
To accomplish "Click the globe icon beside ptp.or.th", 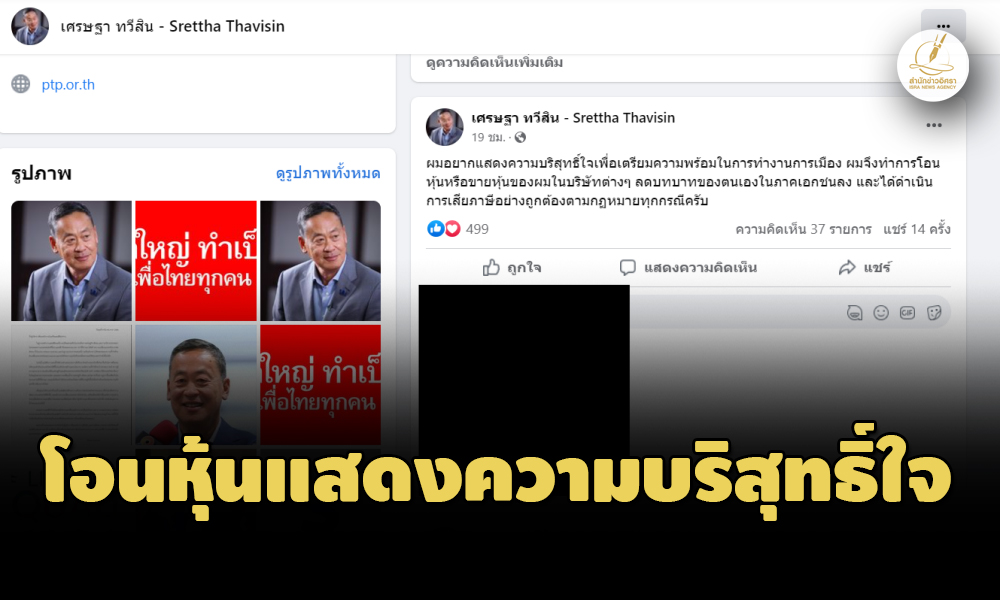I will [x=20, y=84].
